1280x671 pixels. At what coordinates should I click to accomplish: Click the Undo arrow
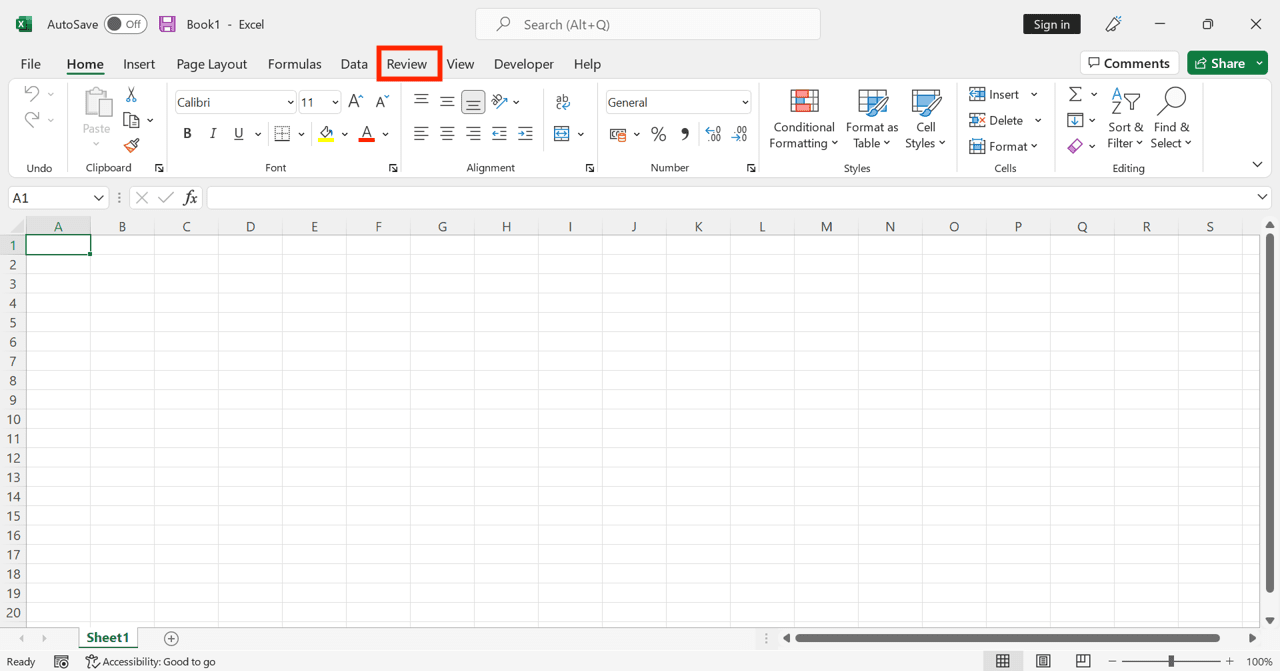pyautogui.click(x=31, y=93)
